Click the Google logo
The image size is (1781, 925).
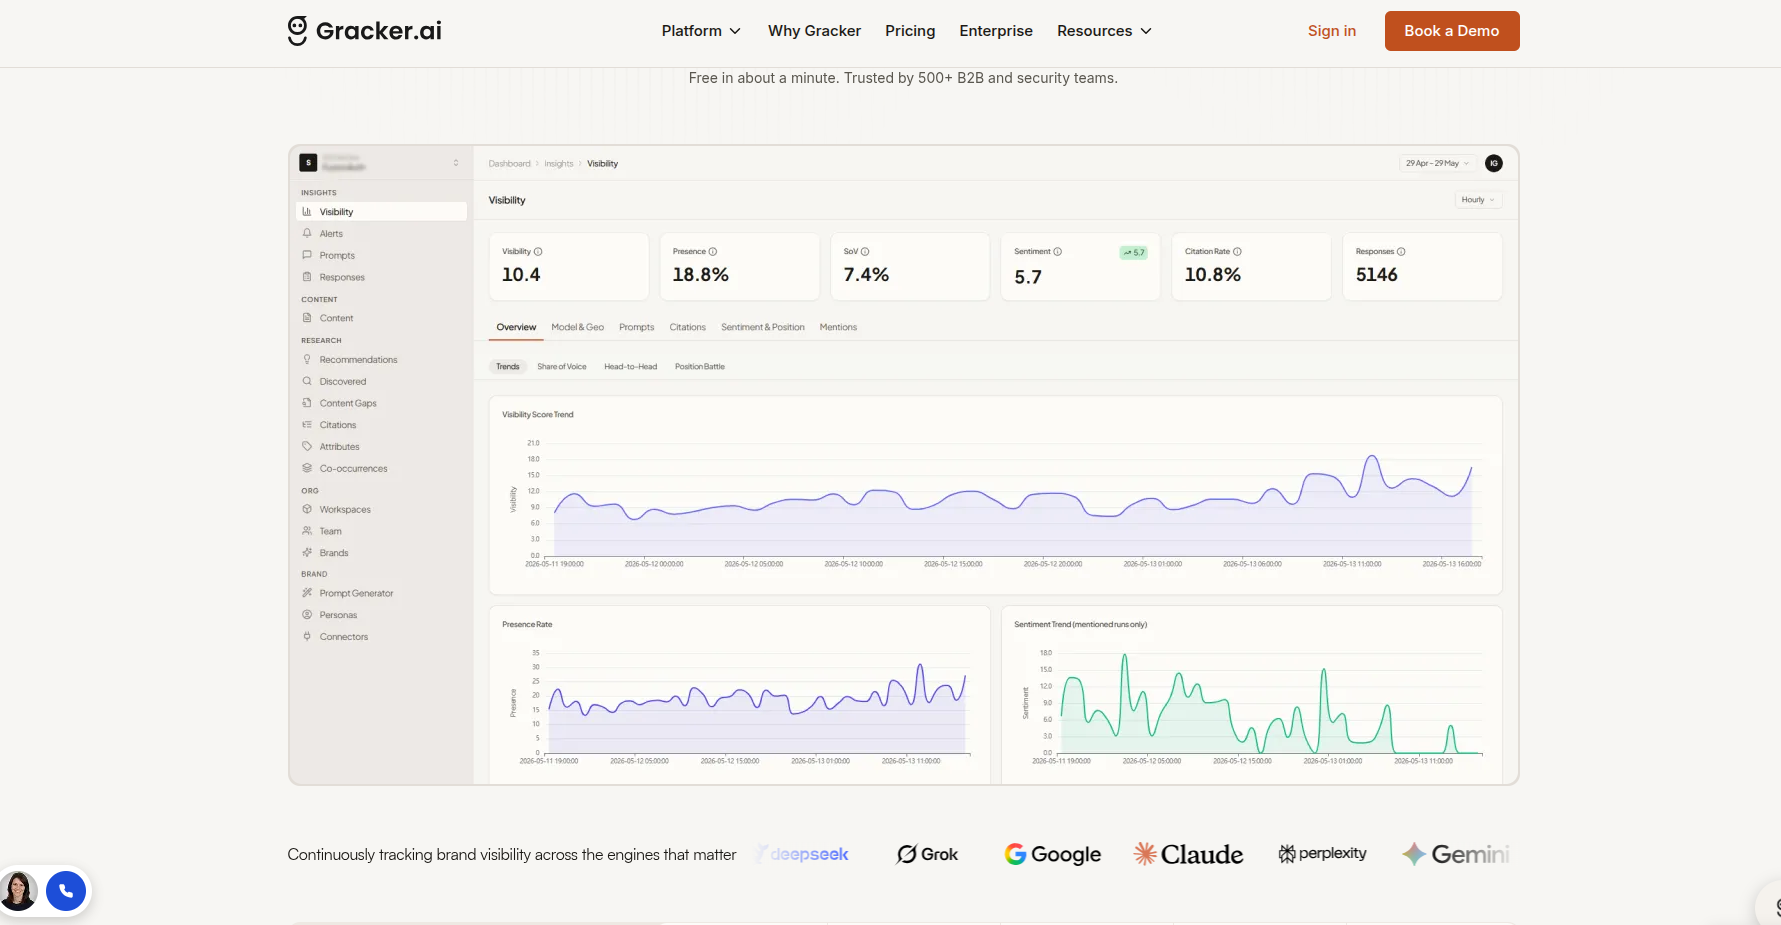(1053, 854)
